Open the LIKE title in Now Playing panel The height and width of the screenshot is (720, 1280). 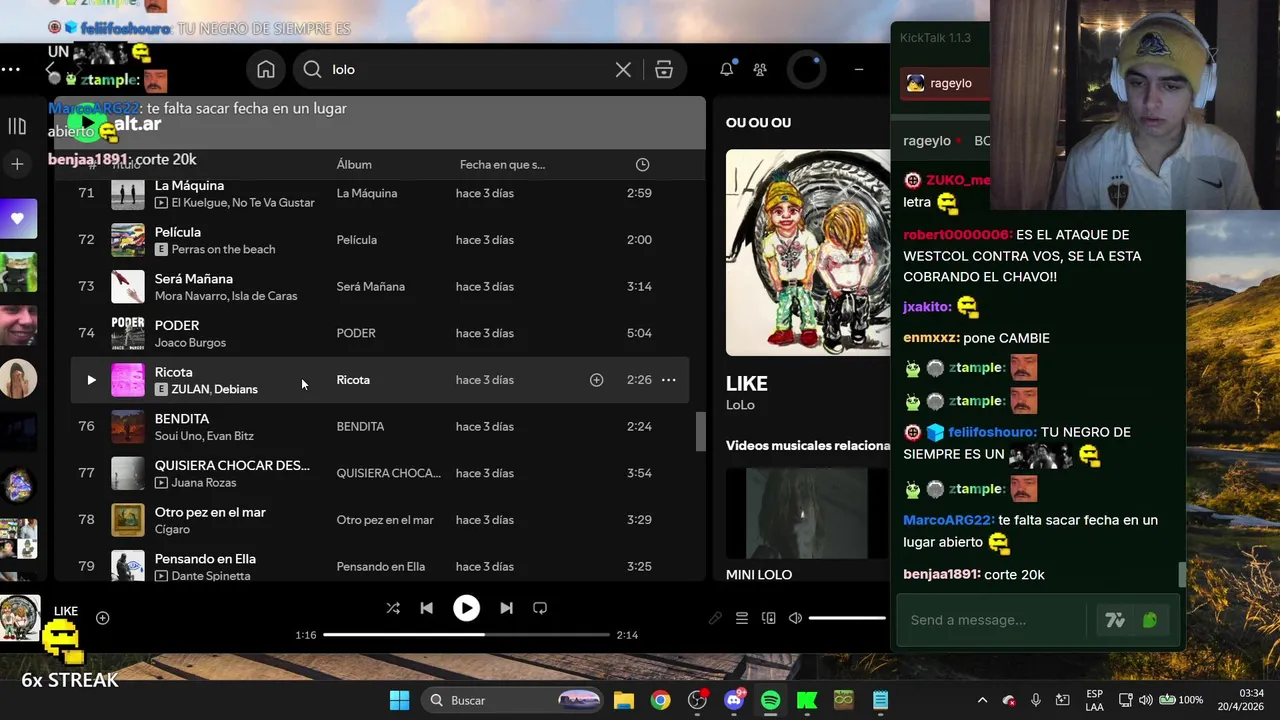747,384
